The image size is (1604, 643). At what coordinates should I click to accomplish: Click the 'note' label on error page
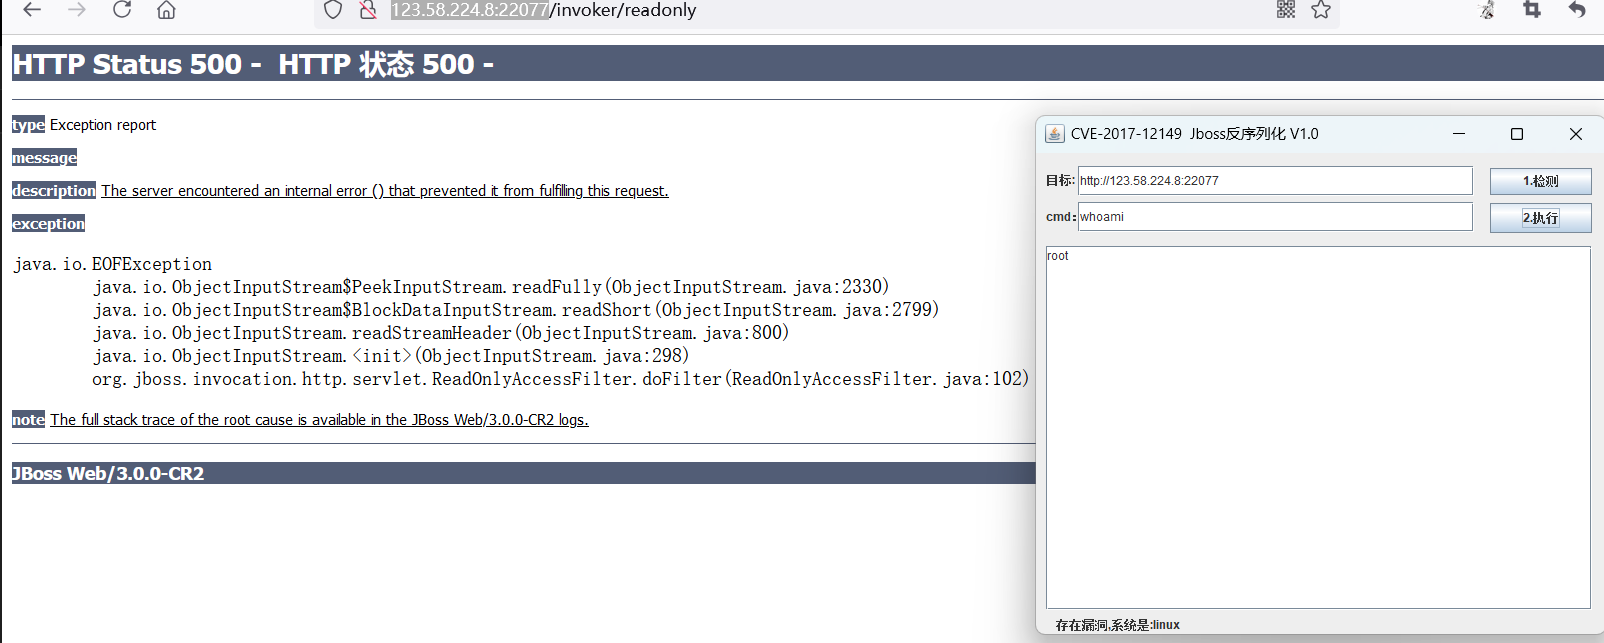(28, 420)
